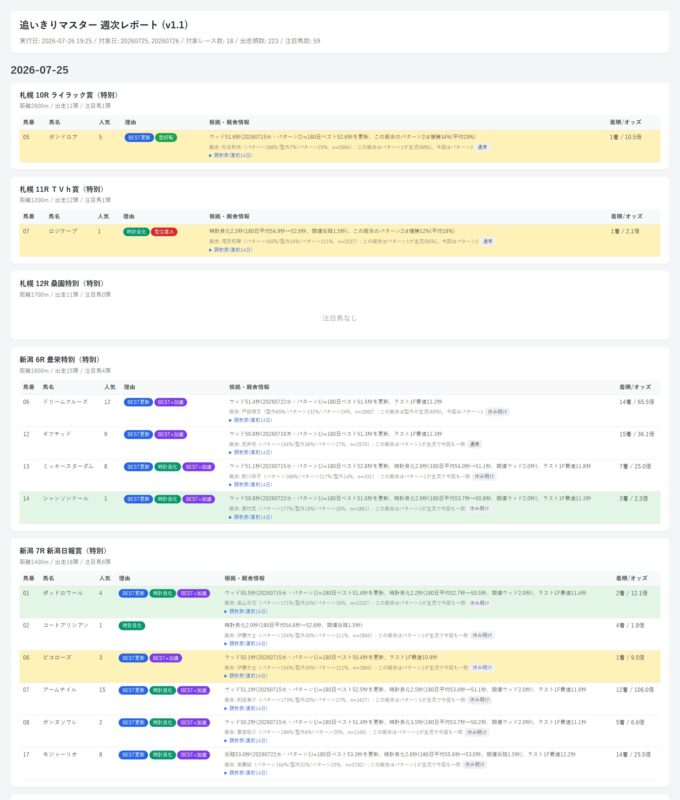Click horse number 17 in Niigata 7R table

click(26, 755)
